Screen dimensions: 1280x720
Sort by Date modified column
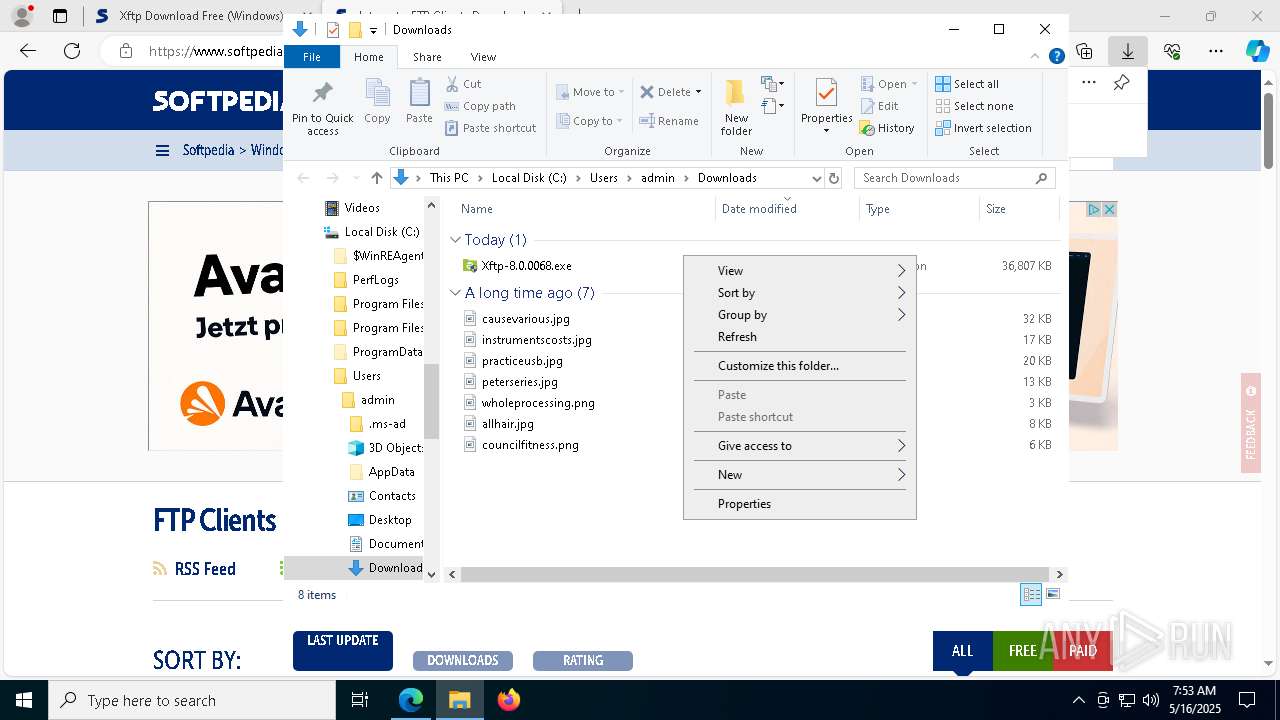pos(759,209)
